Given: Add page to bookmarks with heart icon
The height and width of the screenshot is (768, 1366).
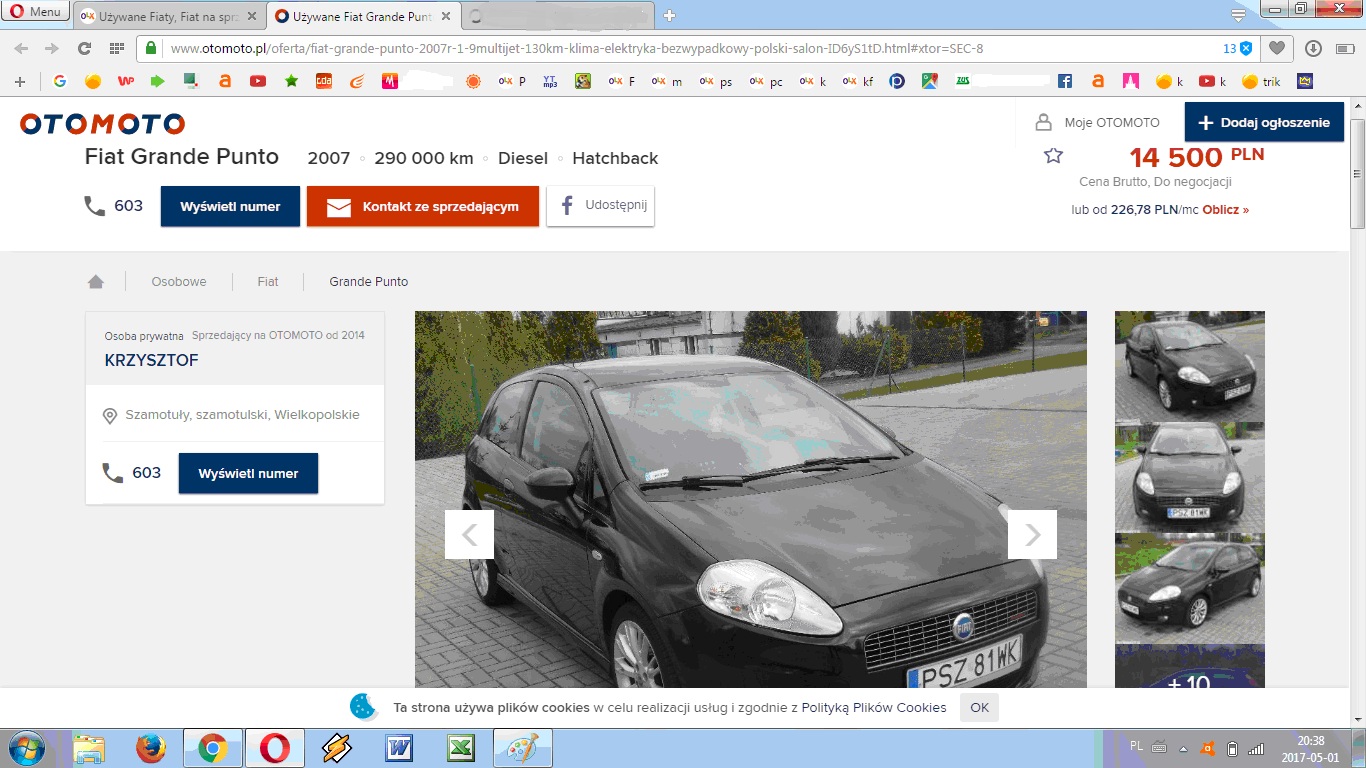Looking at the screenshot, I should (x=1277, y=48).
